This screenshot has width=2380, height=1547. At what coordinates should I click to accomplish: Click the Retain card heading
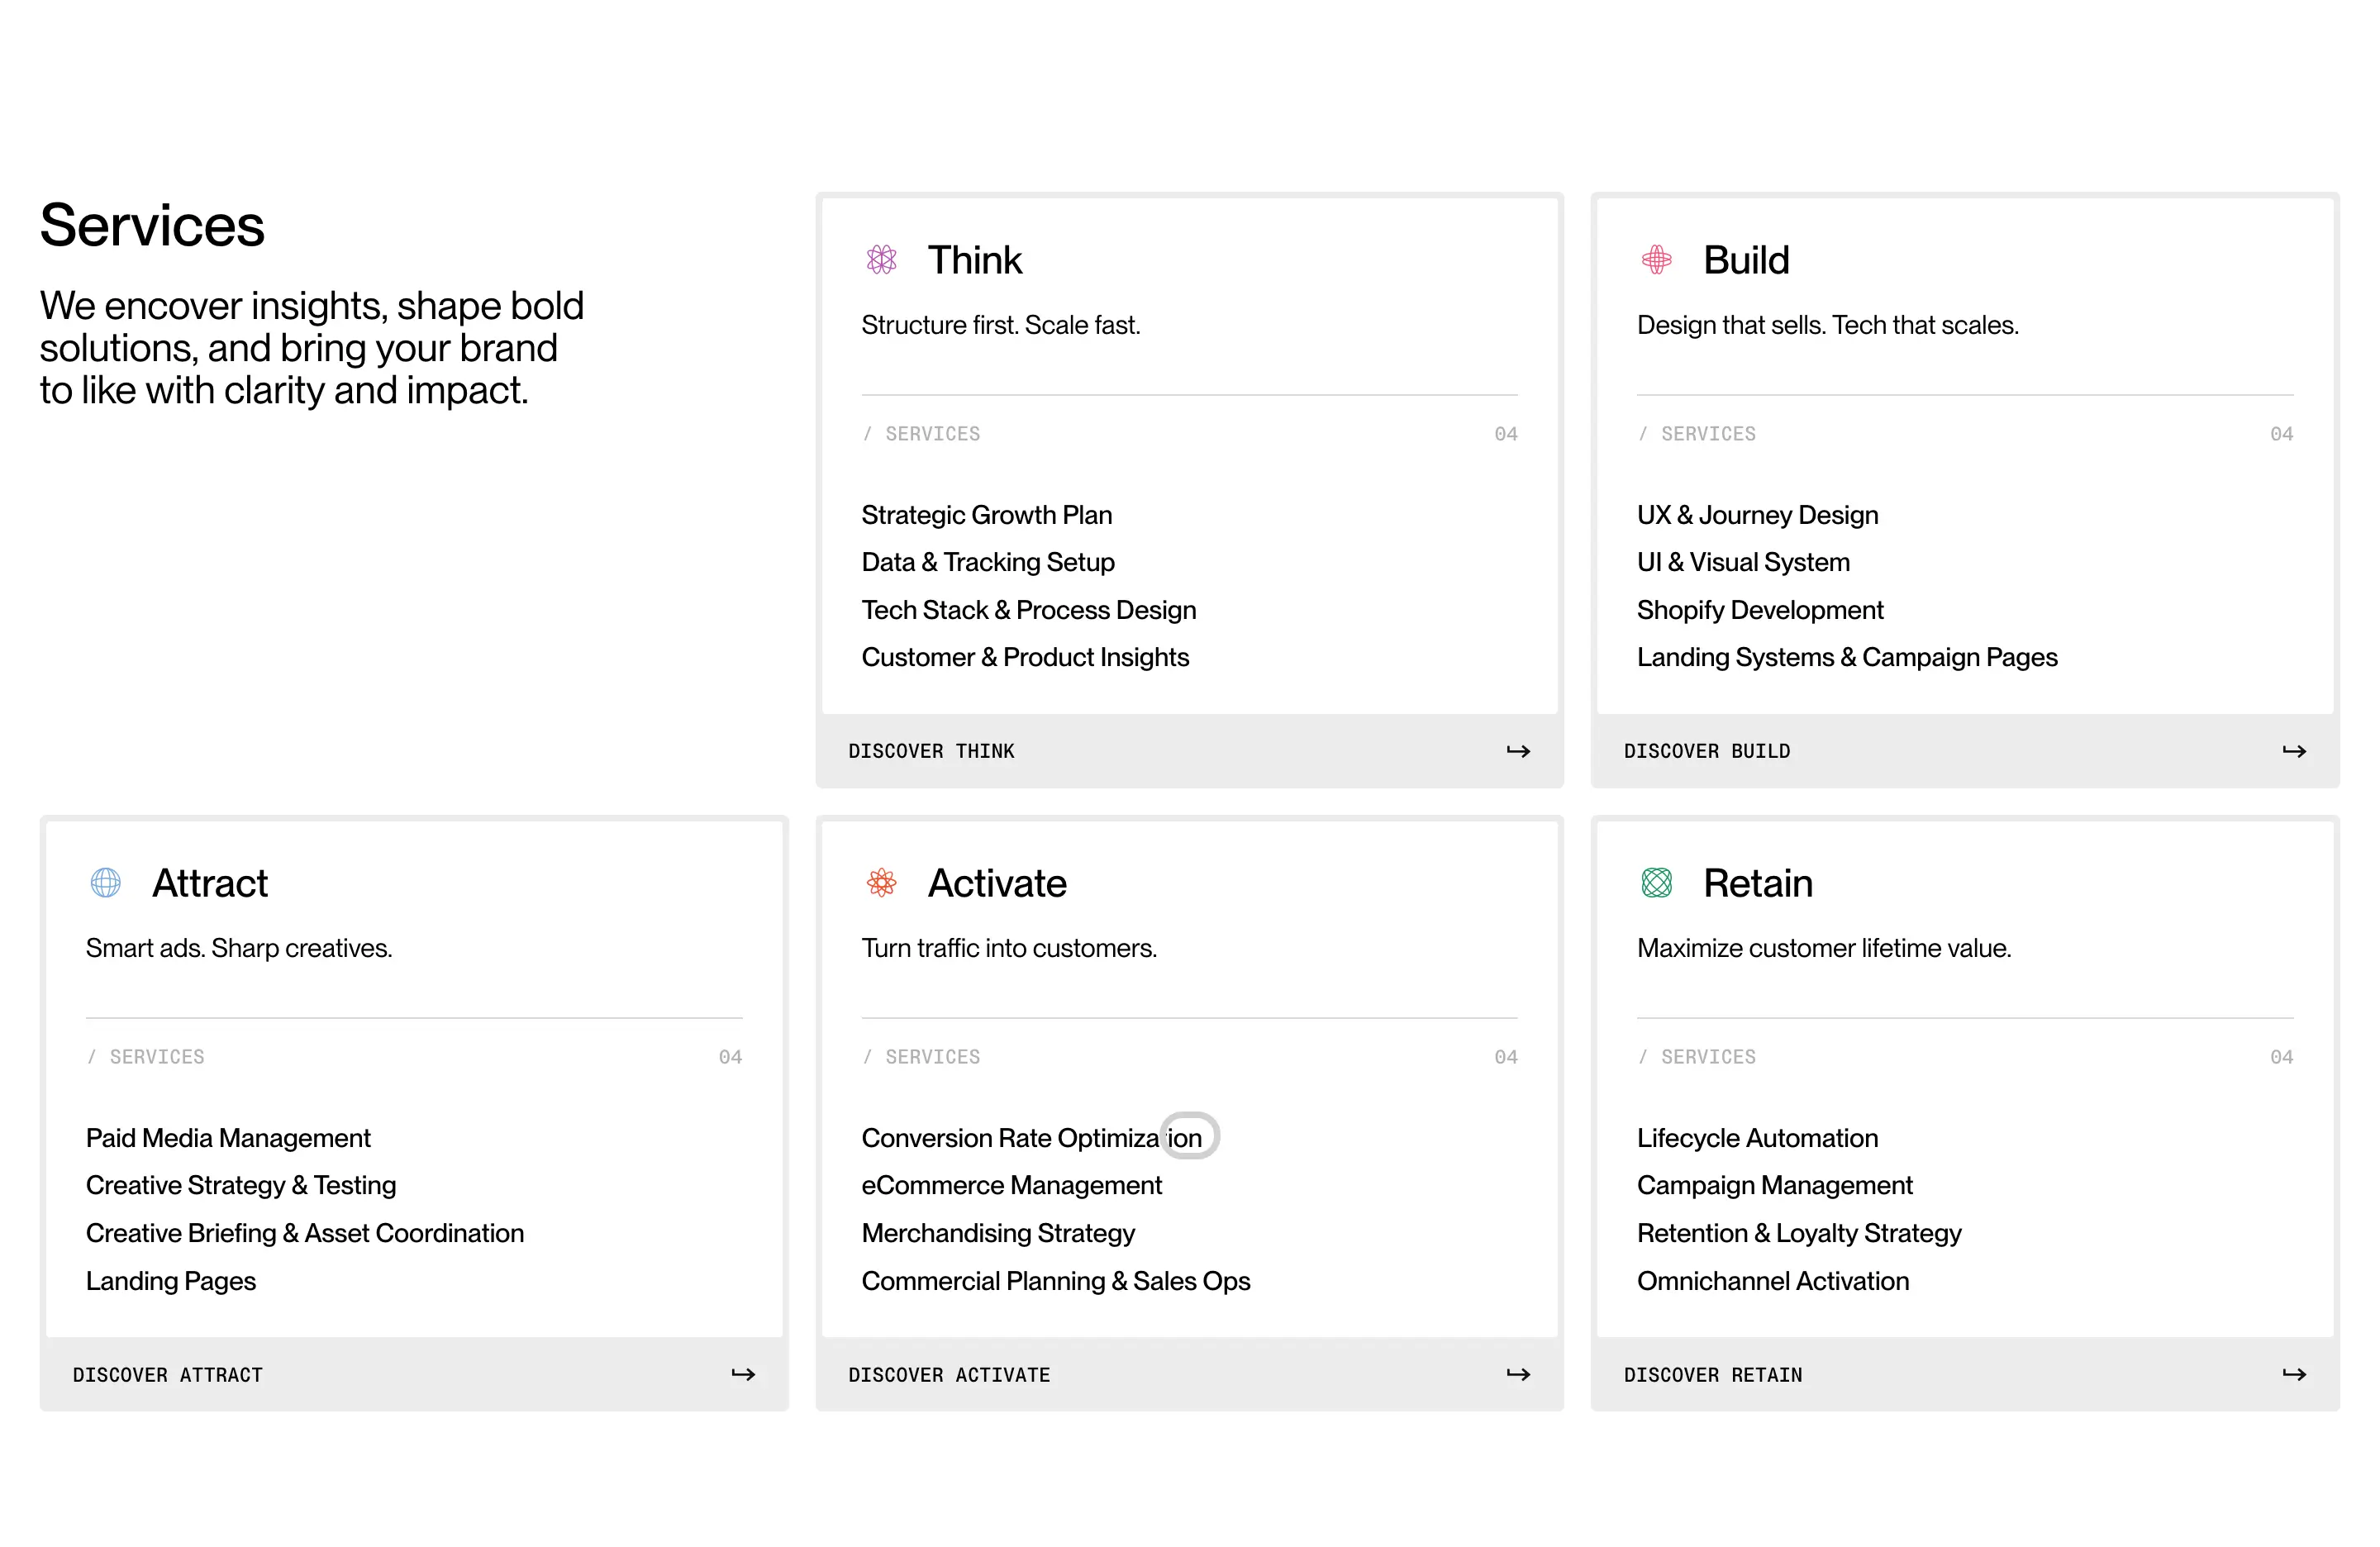1758,883
